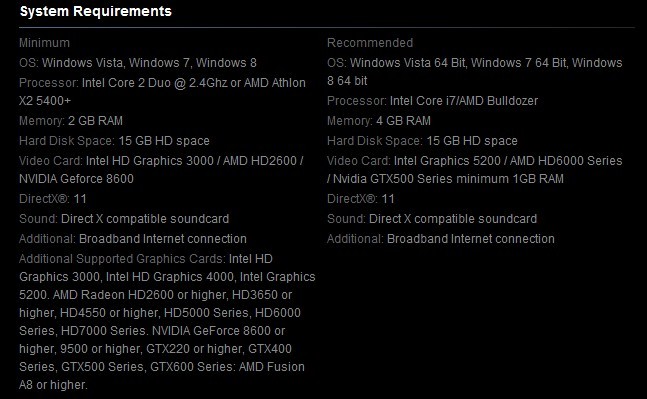The width and height of the screenshot is (647, 399).
Task: Click Additional Supported Graphics Cards label
Action: [x=122, y=259]
